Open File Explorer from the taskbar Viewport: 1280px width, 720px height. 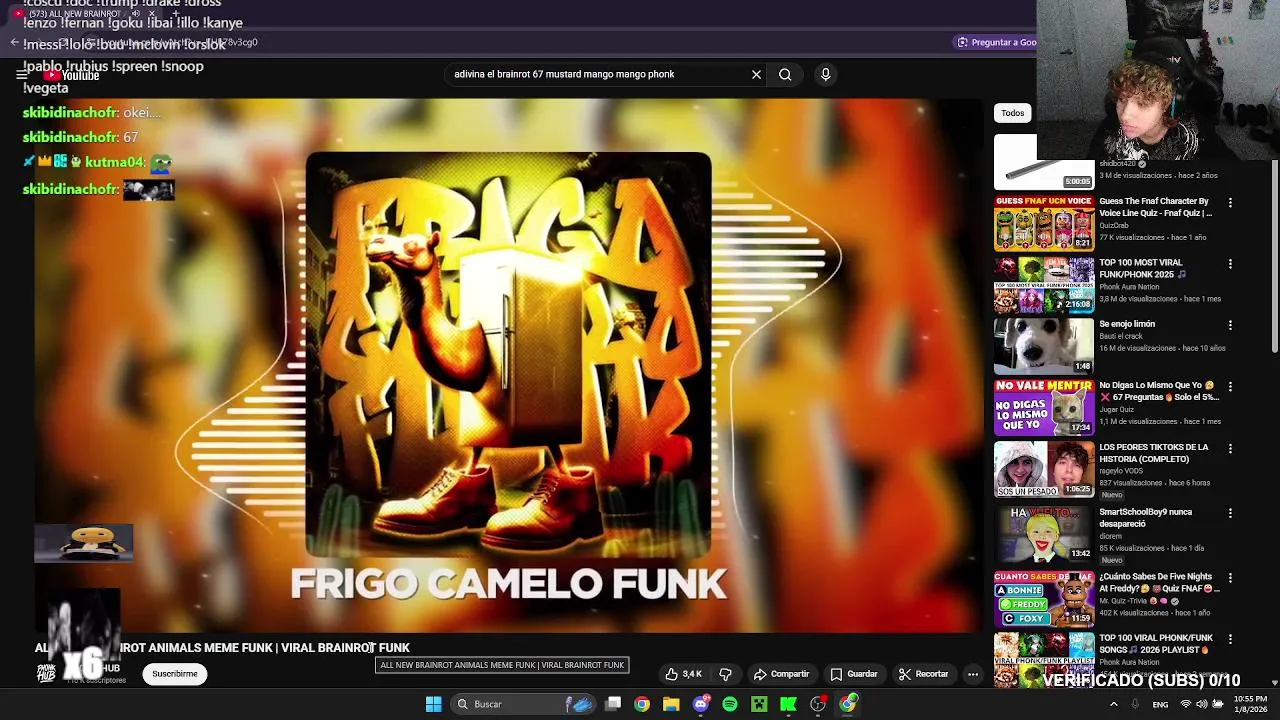coord(671,704)
